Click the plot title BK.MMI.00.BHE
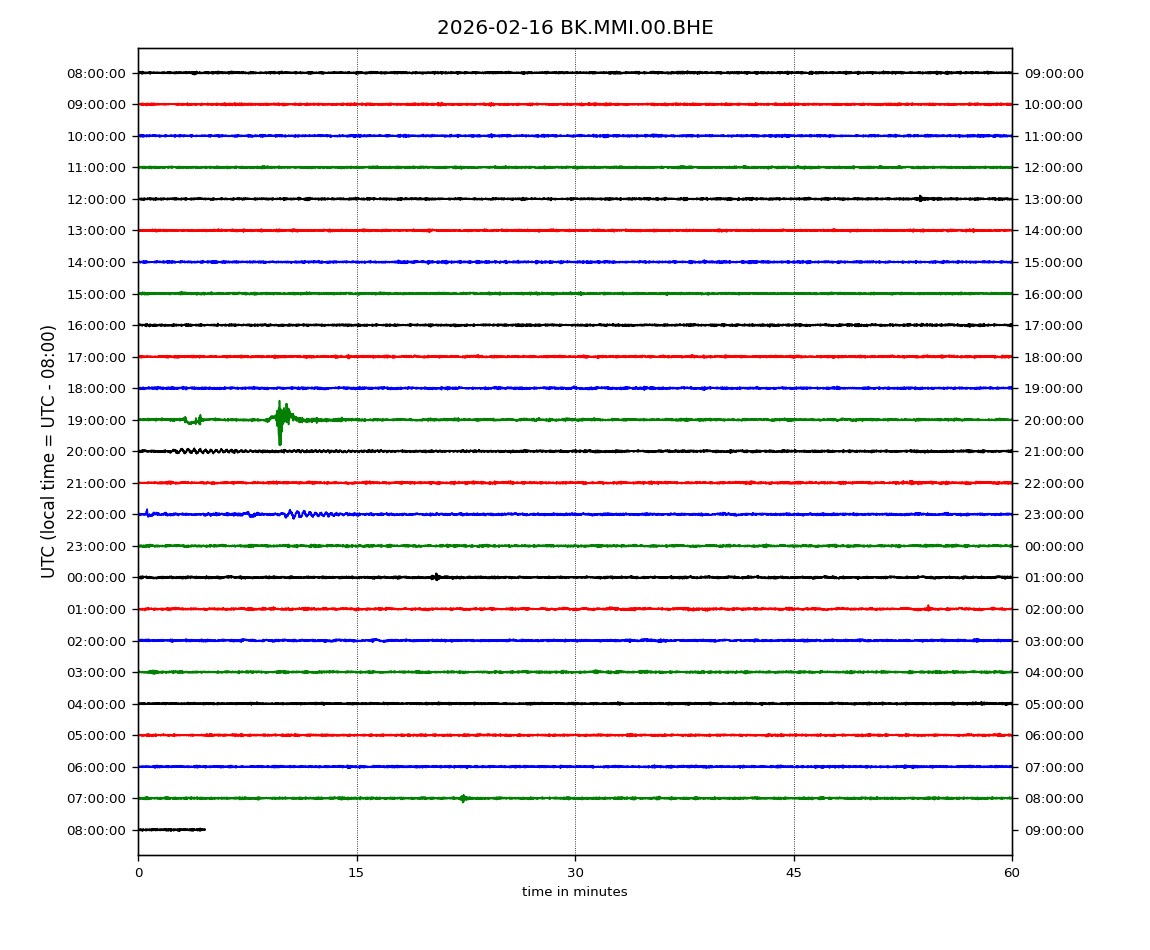Screen dimensions: 1150x950 575,28
